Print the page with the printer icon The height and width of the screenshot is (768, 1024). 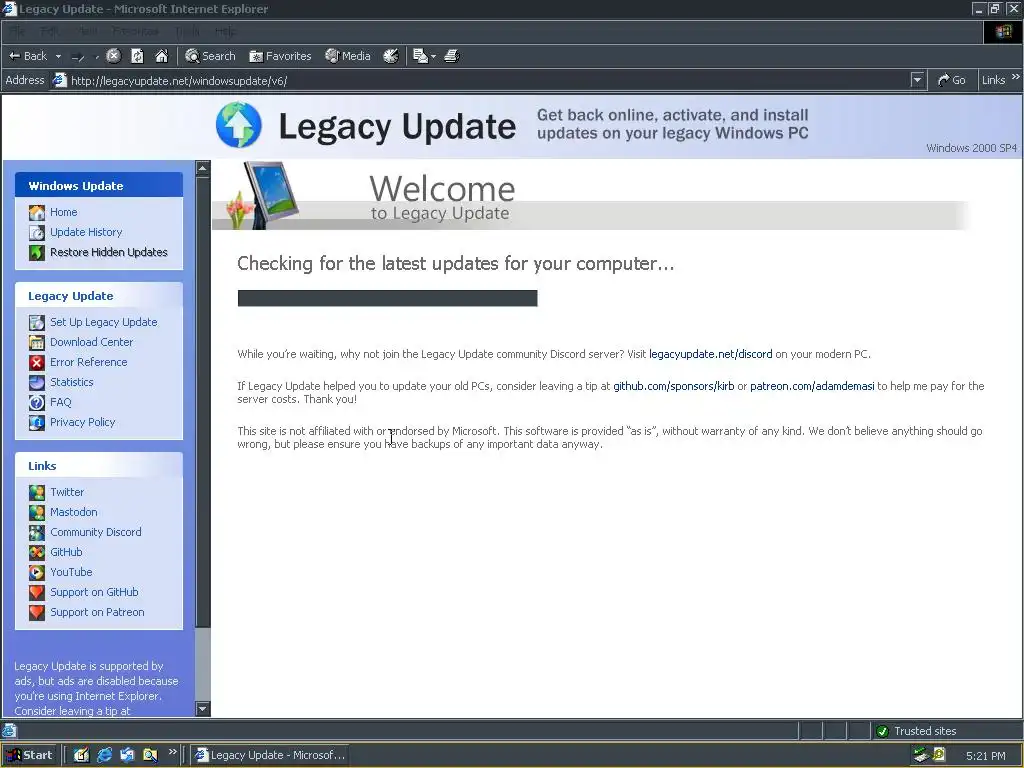[x=451, y=56]
